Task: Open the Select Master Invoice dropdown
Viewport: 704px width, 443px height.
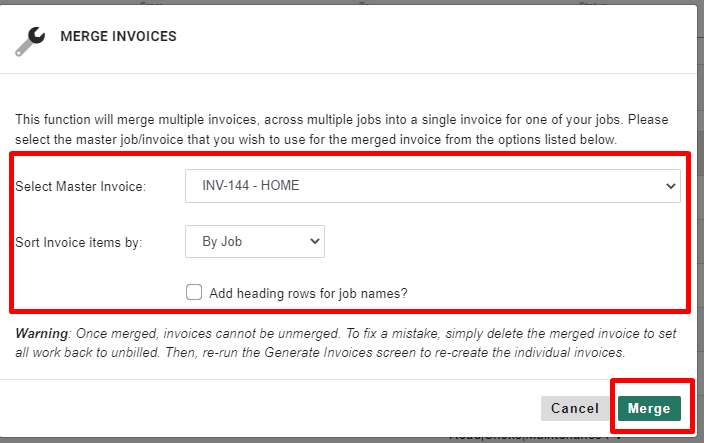Action: coord(433,186)
